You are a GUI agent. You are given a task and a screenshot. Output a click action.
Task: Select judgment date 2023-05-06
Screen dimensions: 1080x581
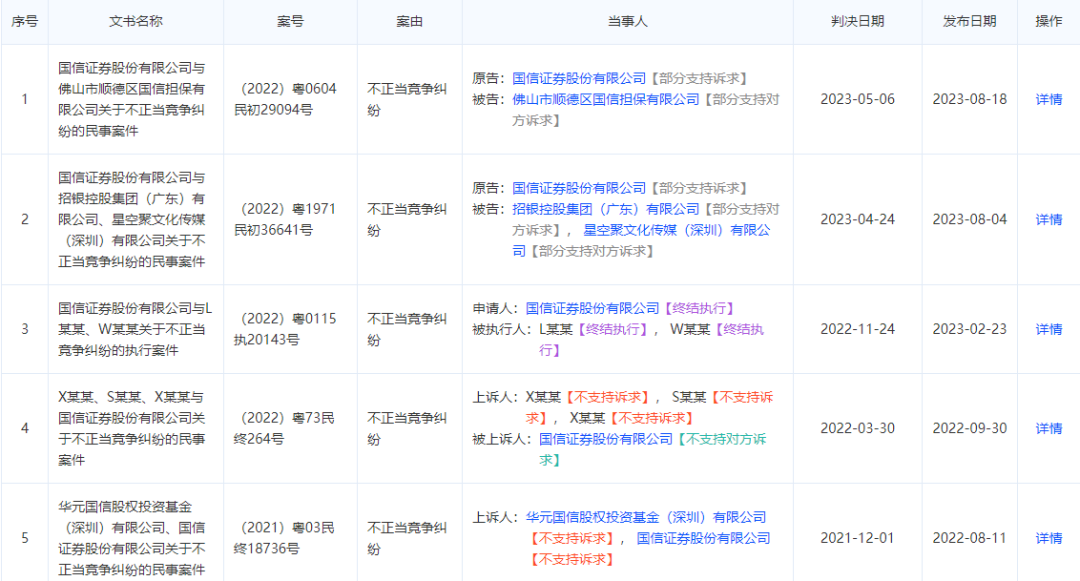click(x=858, y=99)
